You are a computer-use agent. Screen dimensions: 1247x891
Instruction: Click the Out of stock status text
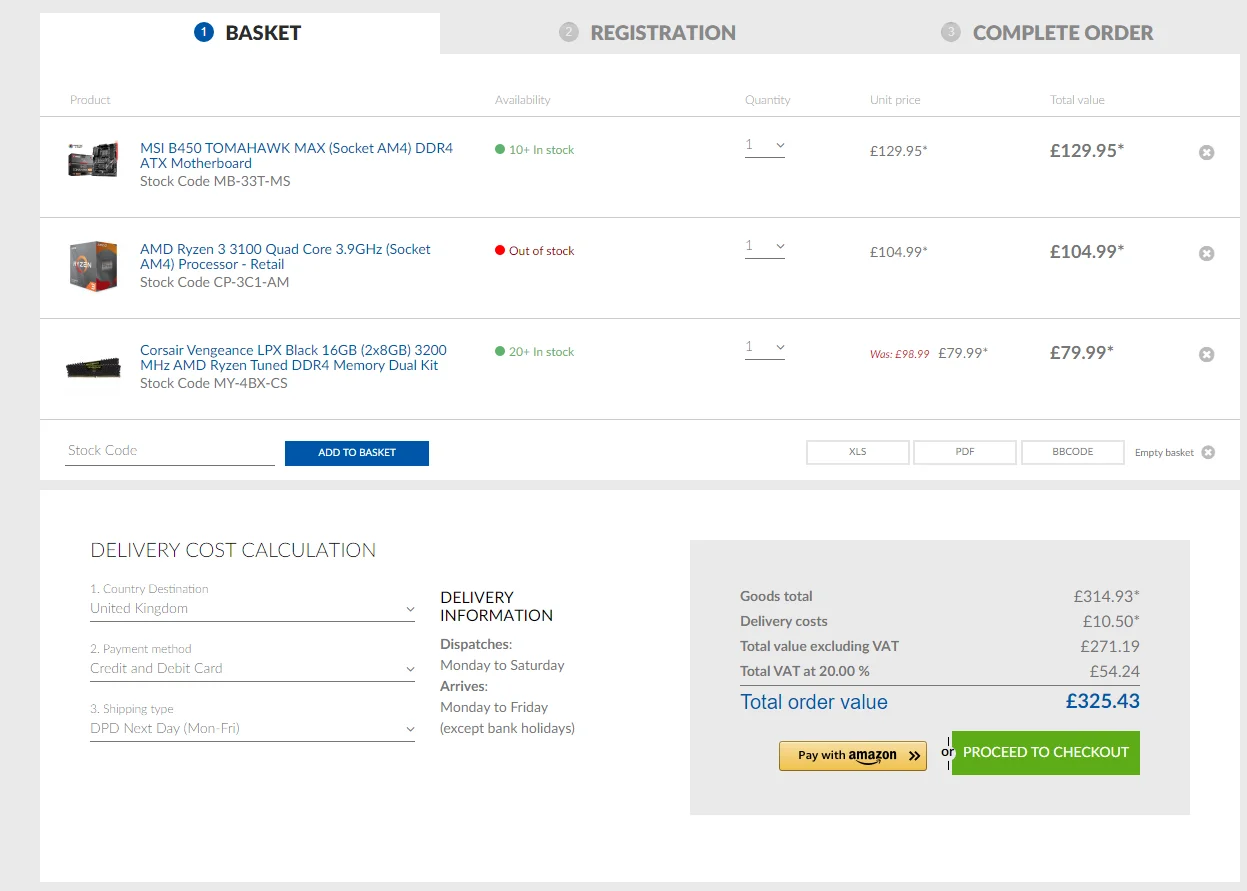[x=542, y=251]
